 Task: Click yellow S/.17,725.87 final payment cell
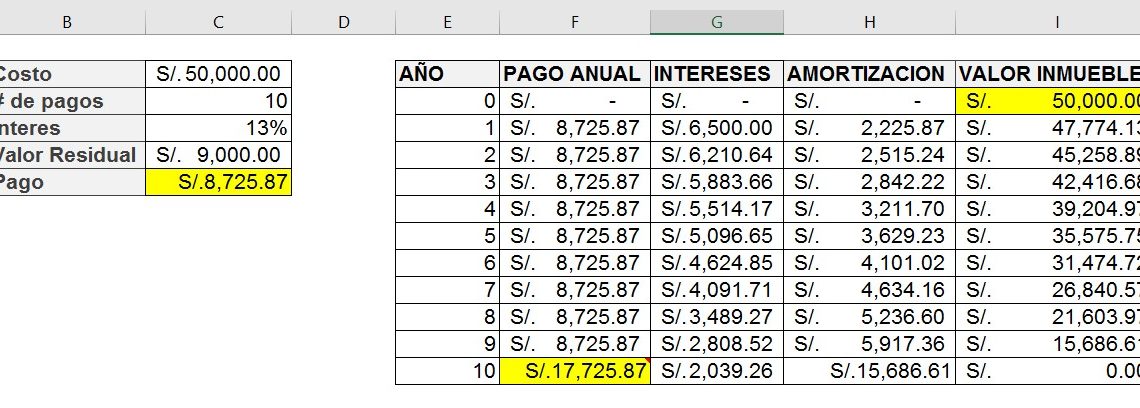pyautogui.click(x=574, y=371)
